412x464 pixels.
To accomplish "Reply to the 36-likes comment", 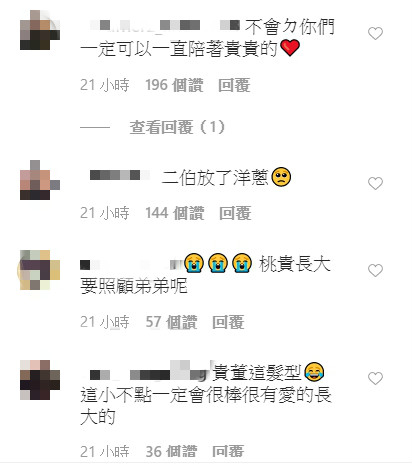I will pos(228,451).
